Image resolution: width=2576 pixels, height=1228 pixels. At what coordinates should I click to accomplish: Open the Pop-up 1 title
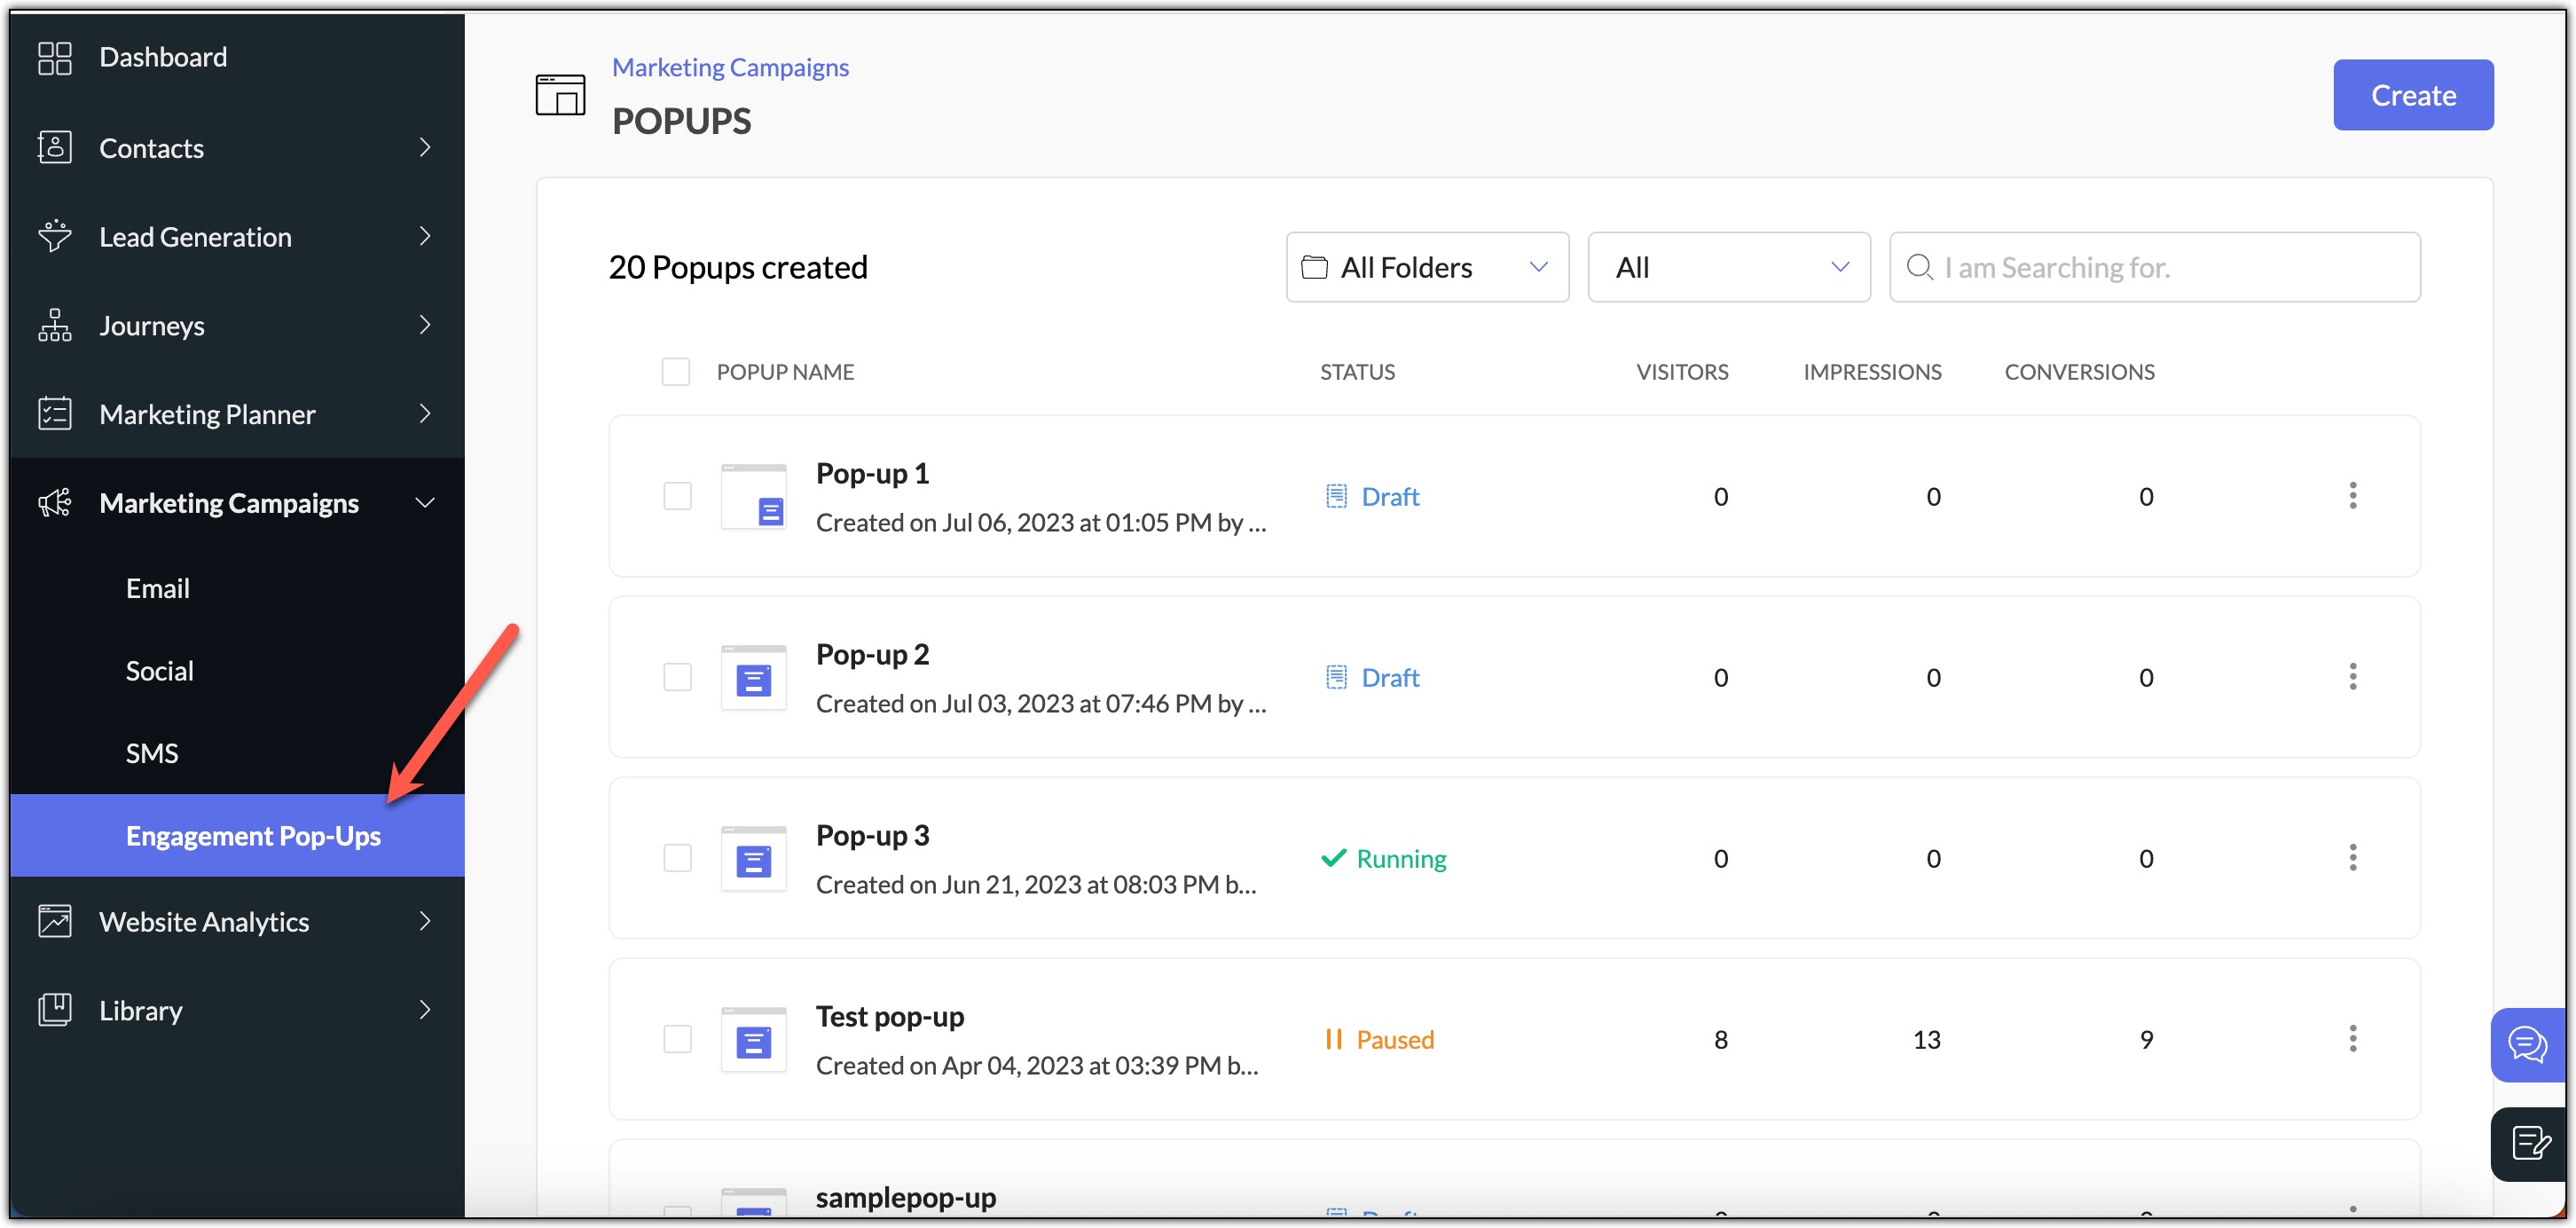point(872,473)
